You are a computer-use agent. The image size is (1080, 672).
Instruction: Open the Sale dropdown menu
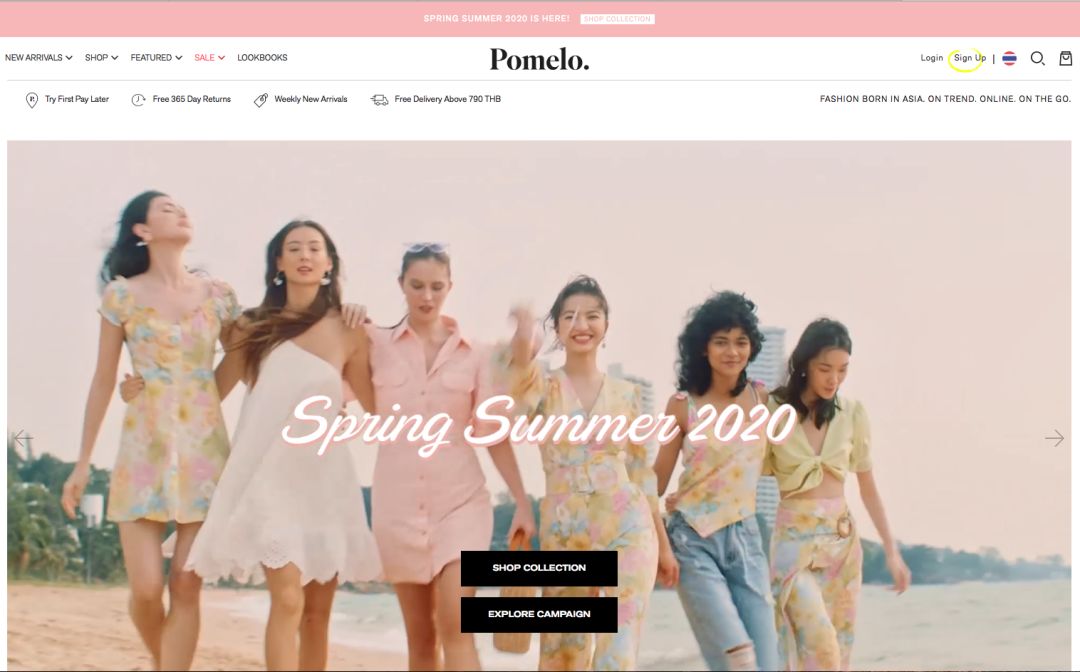[x=209, y=58]
